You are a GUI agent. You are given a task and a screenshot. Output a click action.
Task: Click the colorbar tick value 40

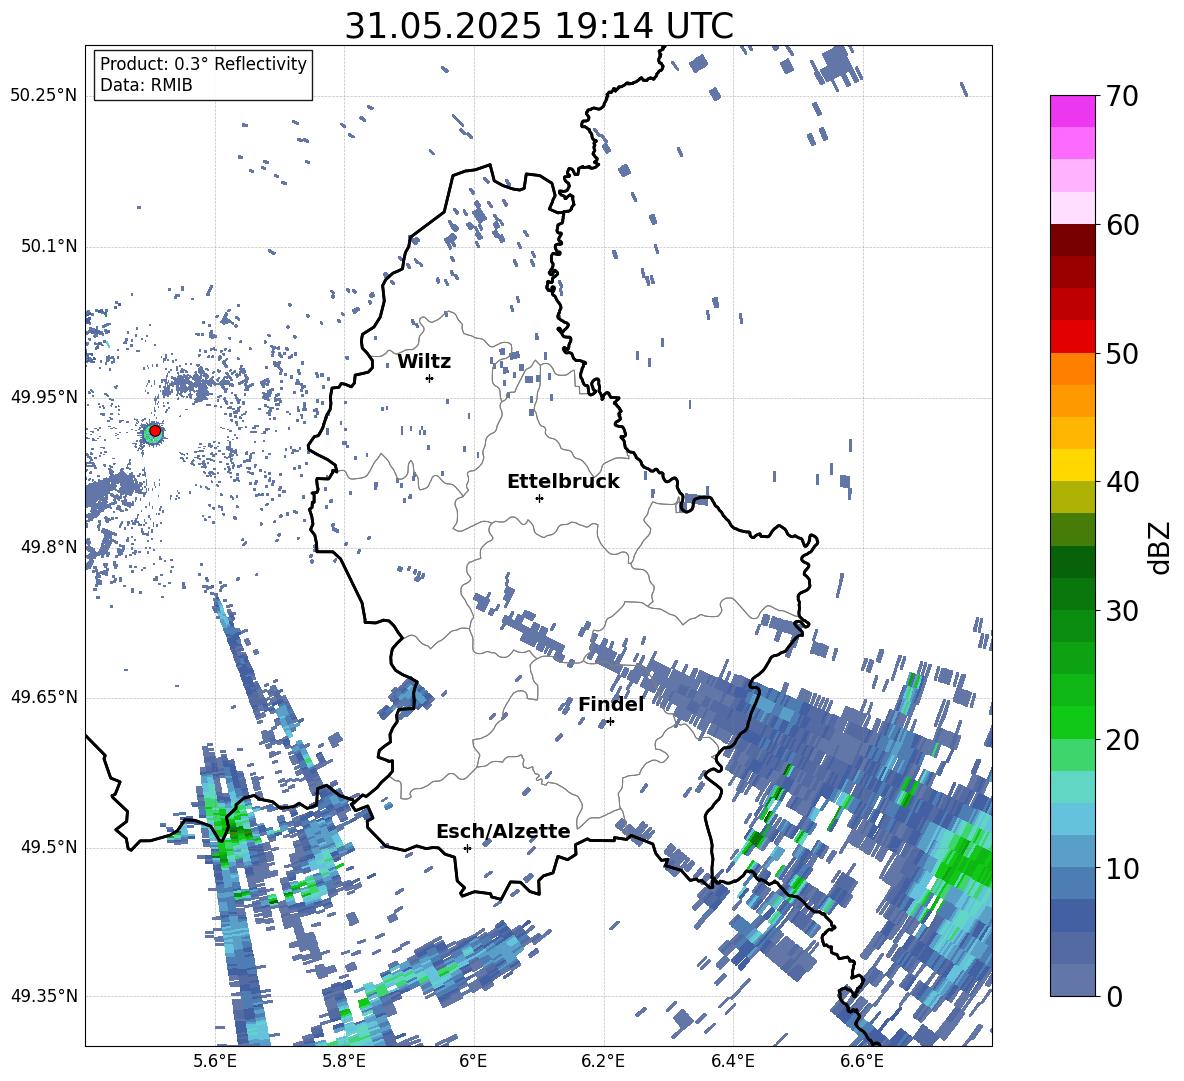[1122, 482]
